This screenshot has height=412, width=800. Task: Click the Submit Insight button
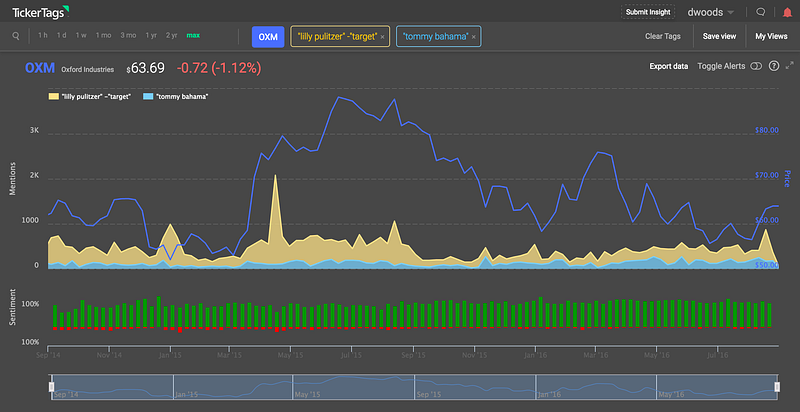pos(648,12)
